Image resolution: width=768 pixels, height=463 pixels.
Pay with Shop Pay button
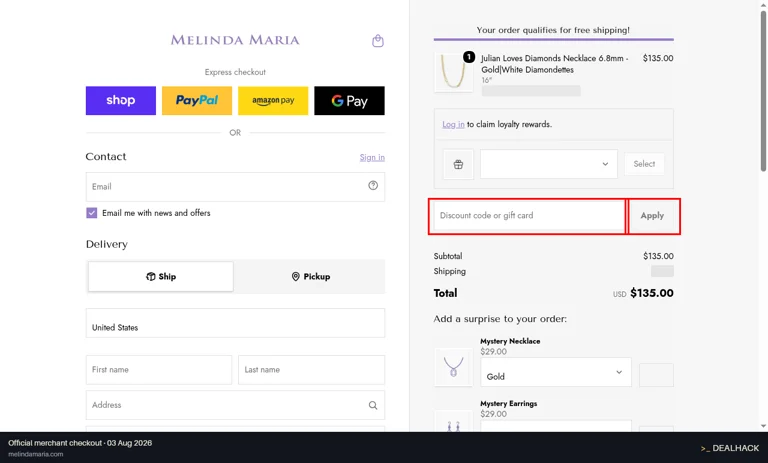121,100
